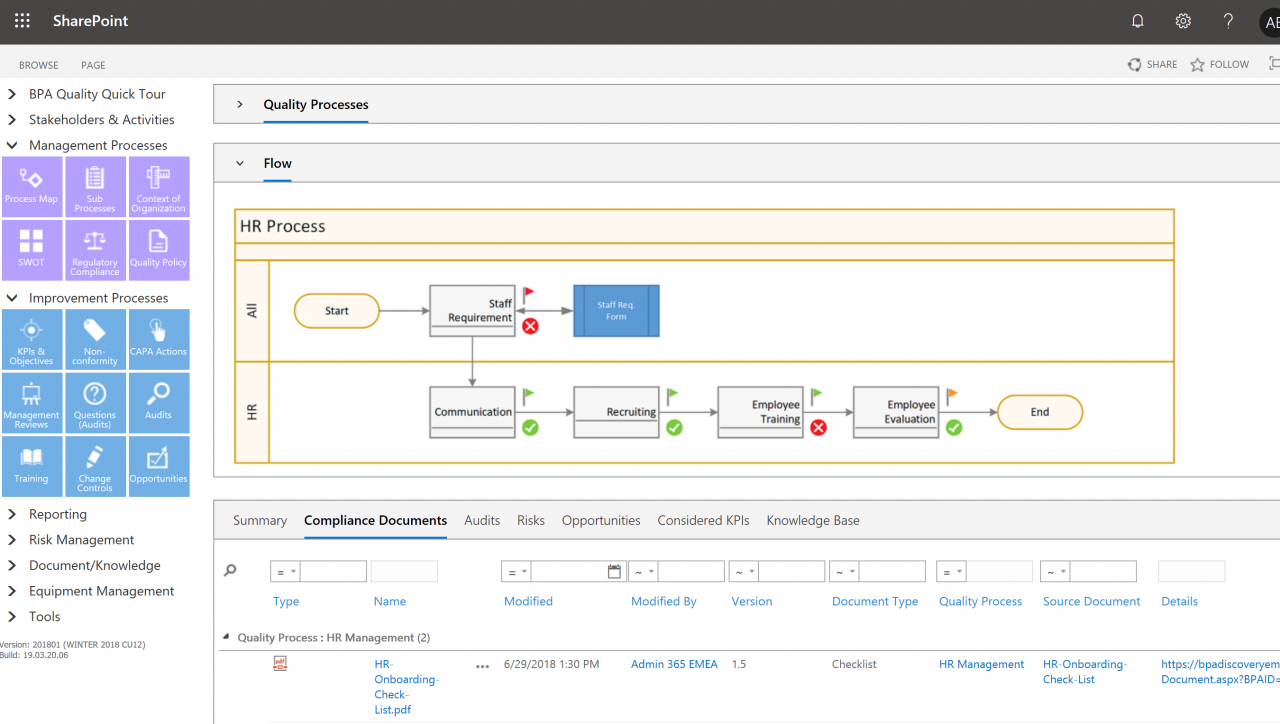The height and width of the screenshot is (724, 1280).
Task: Select the SWOT analysis tile
Action: pyautogui.click(x=32, y=250)
